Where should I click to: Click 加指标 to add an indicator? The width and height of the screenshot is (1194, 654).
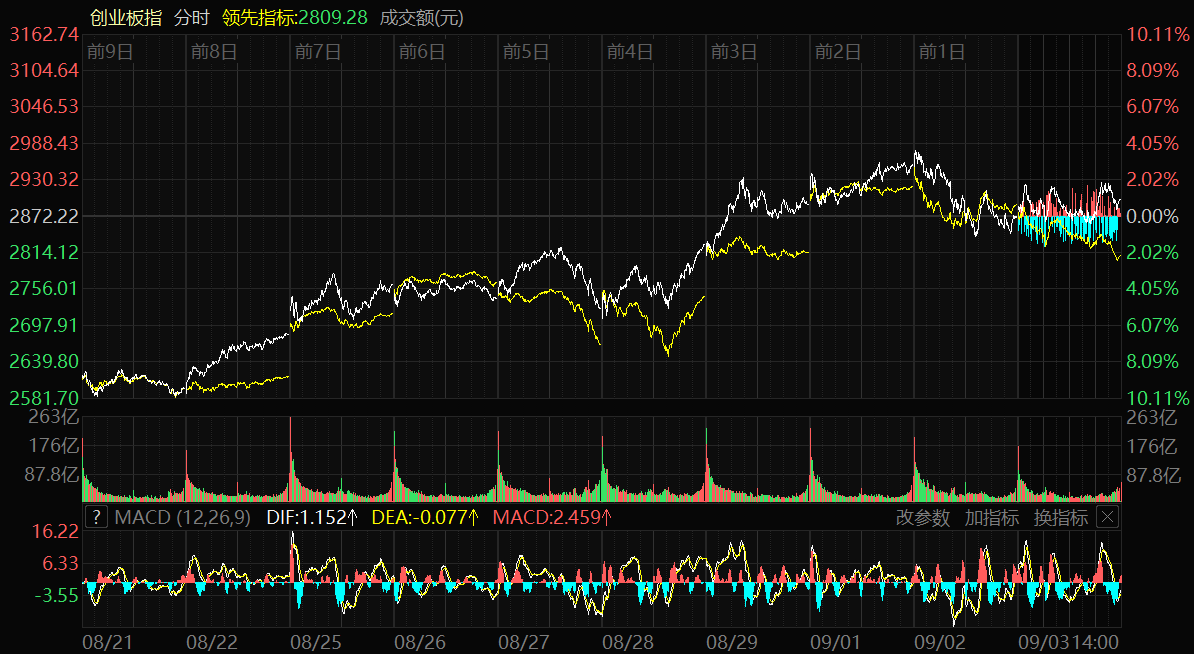[x=991, y=517]
